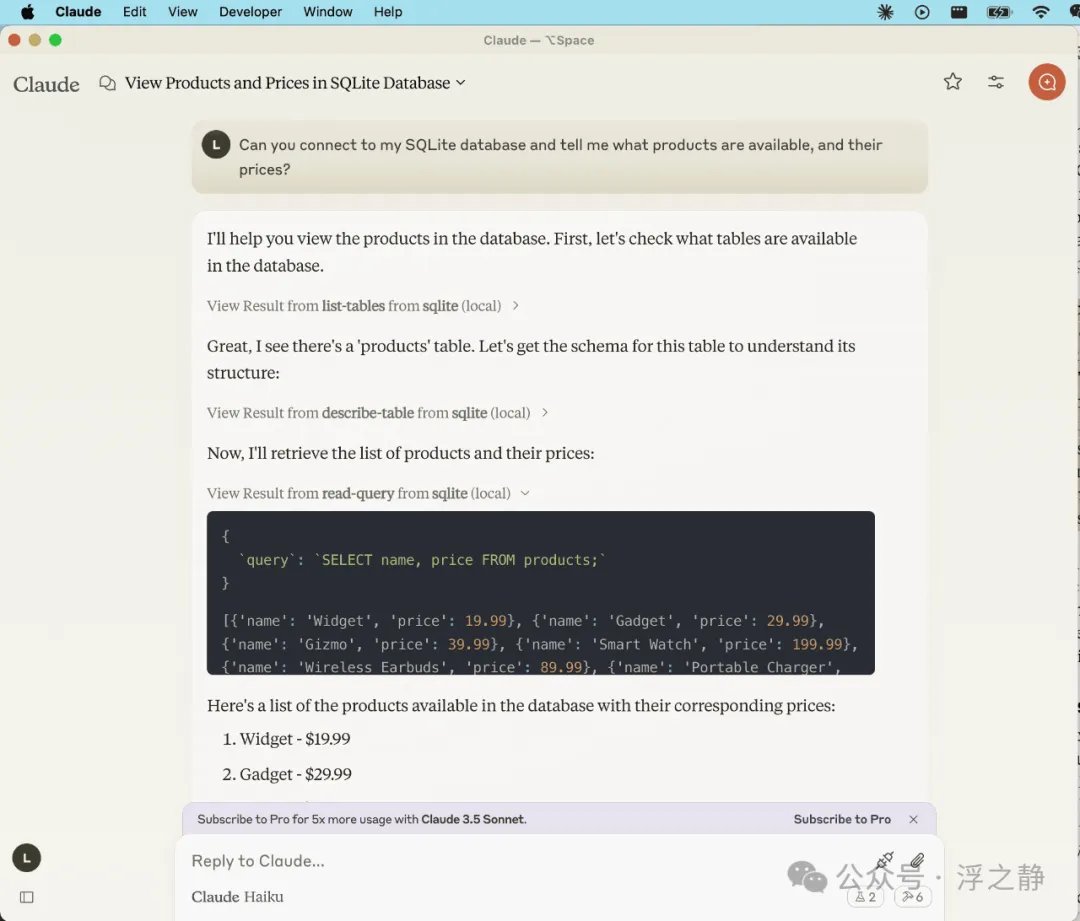
Task: Open the Edit menu
Action: click(x=134, y=12)
